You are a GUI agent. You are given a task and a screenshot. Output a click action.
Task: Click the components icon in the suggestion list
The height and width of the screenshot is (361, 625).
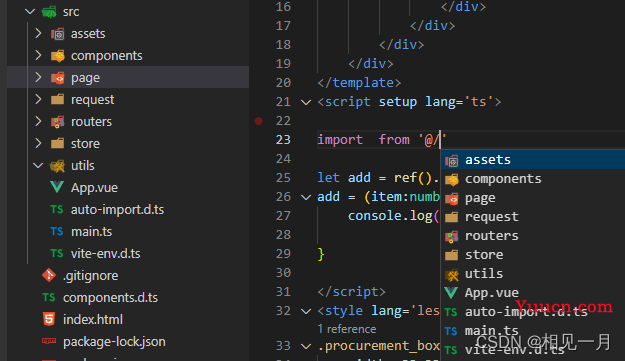click(452, 180)
